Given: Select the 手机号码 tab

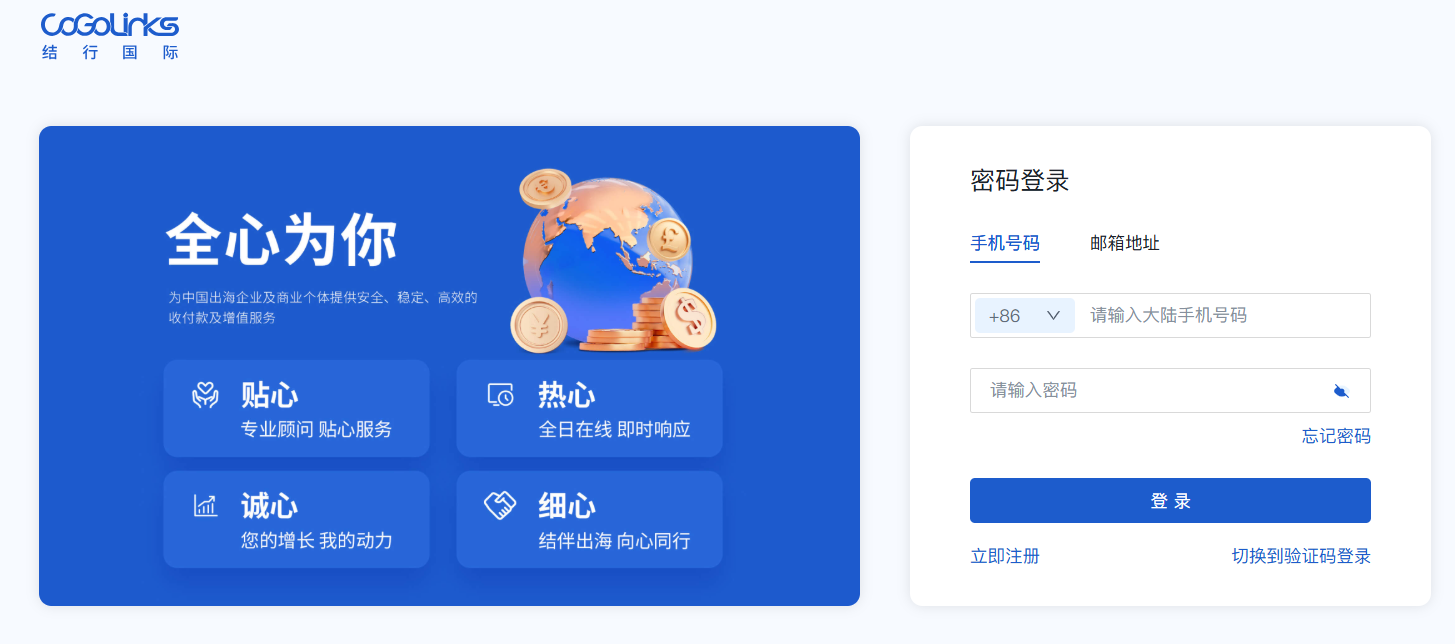Looking at the screenshot, I should pos(1005,243).
